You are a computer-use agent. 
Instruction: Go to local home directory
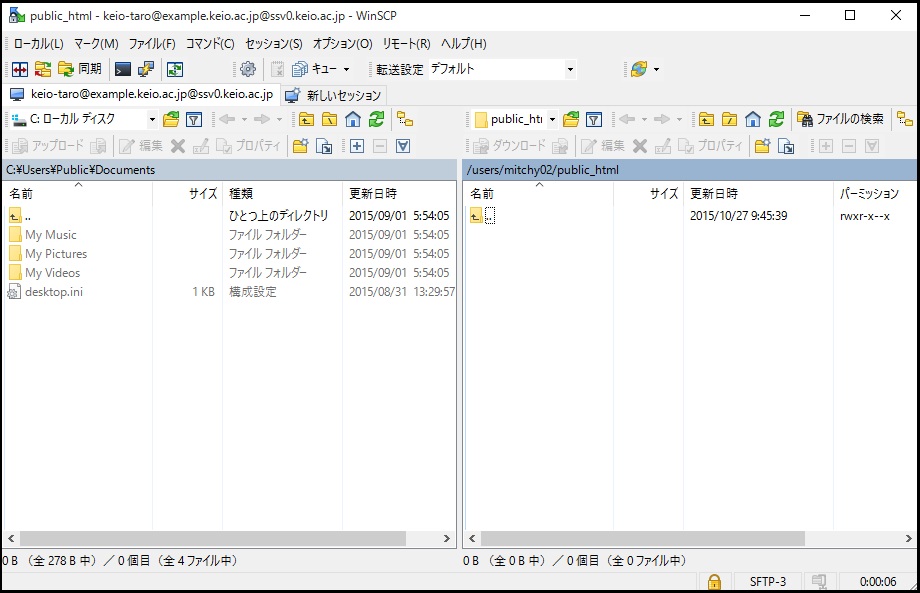click(x=353, y=119)
